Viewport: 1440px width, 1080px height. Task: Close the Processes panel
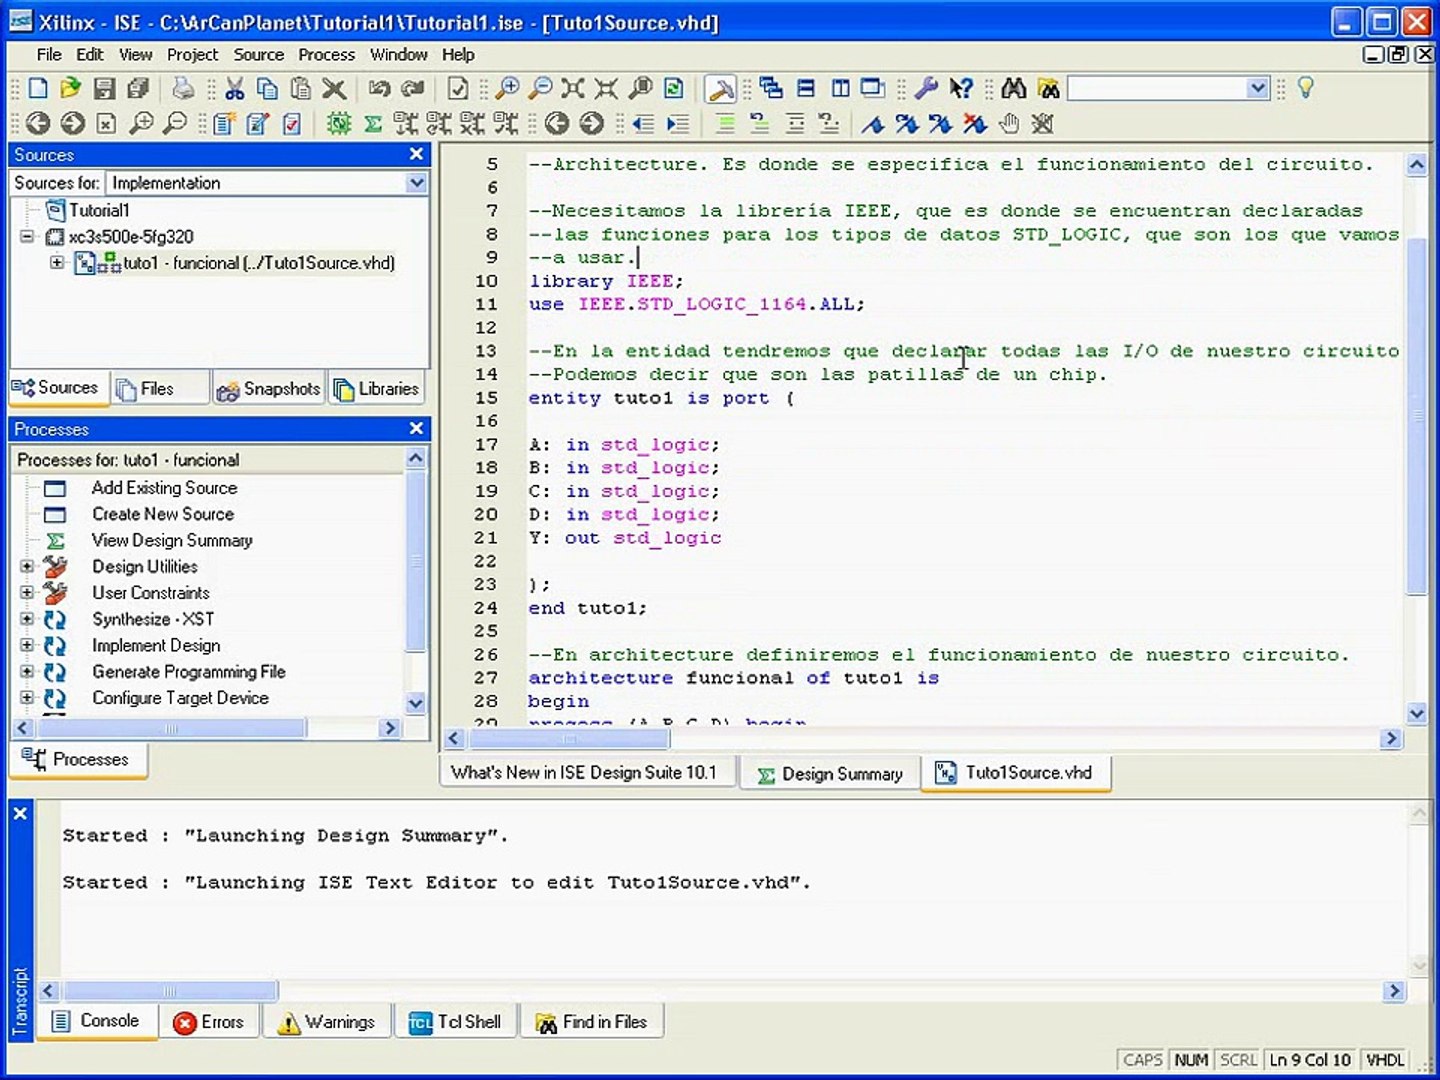point(417,429)
